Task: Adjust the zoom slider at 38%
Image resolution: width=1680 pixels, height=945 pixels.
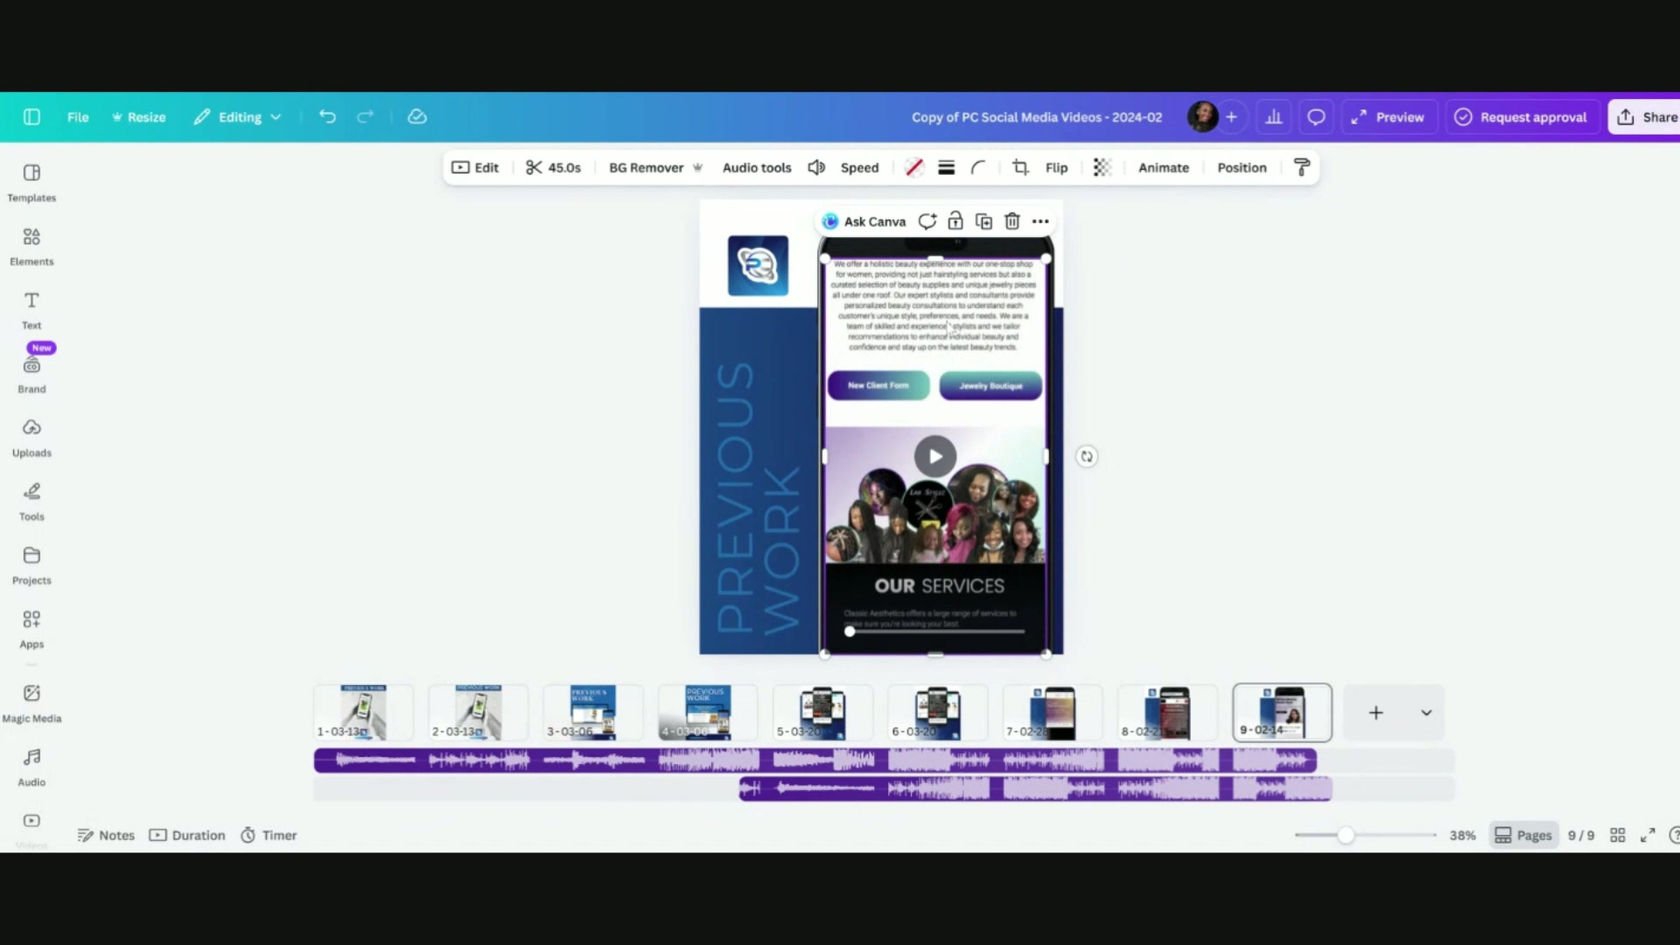Action: click(x=1346, y=835)
